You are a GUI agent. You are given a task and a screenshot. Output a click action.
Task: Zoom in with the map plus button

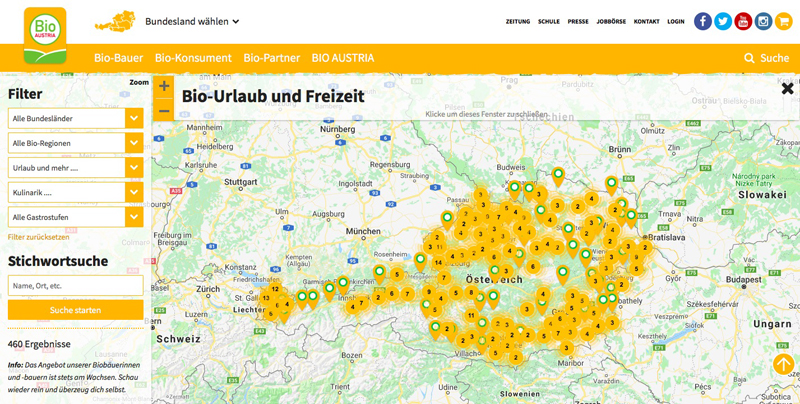tap(164, 86)
